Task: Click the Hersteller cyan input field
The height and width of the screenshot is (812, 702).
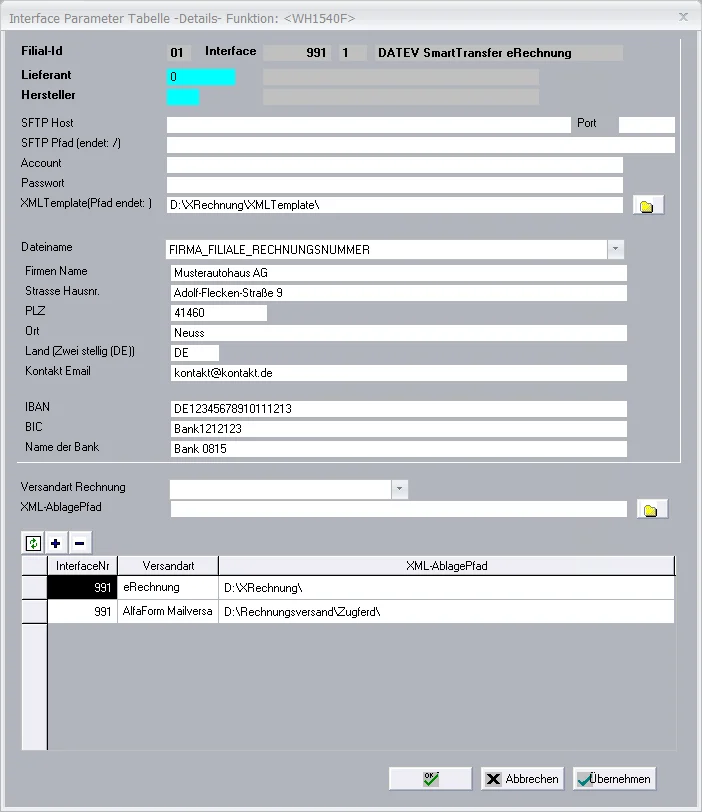Action: click(x=183, y=97)
